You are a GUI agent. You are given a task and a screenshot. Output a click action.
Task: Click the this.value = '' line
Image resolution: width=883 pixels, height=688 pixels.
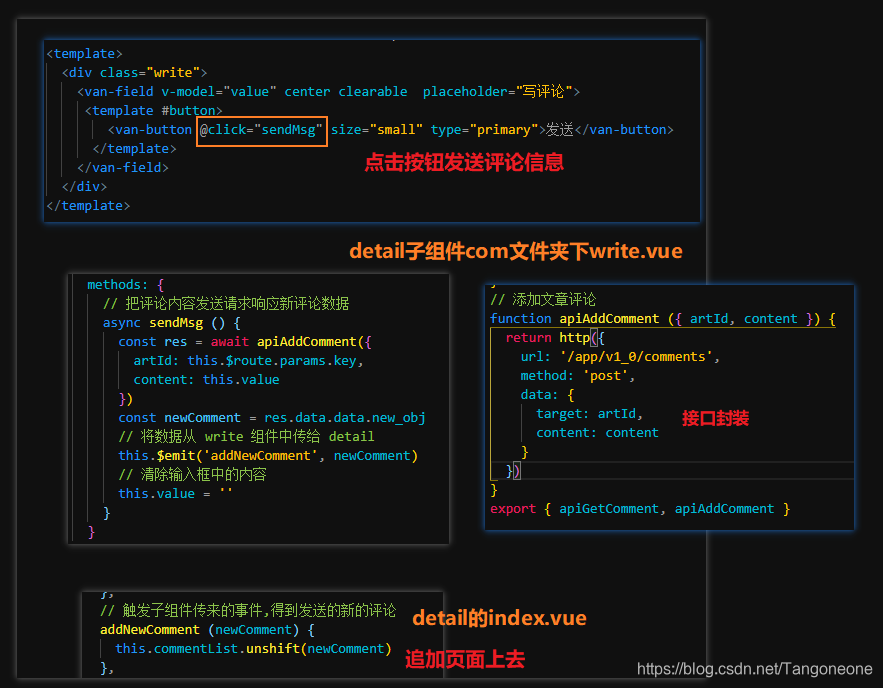coord(175,494)
